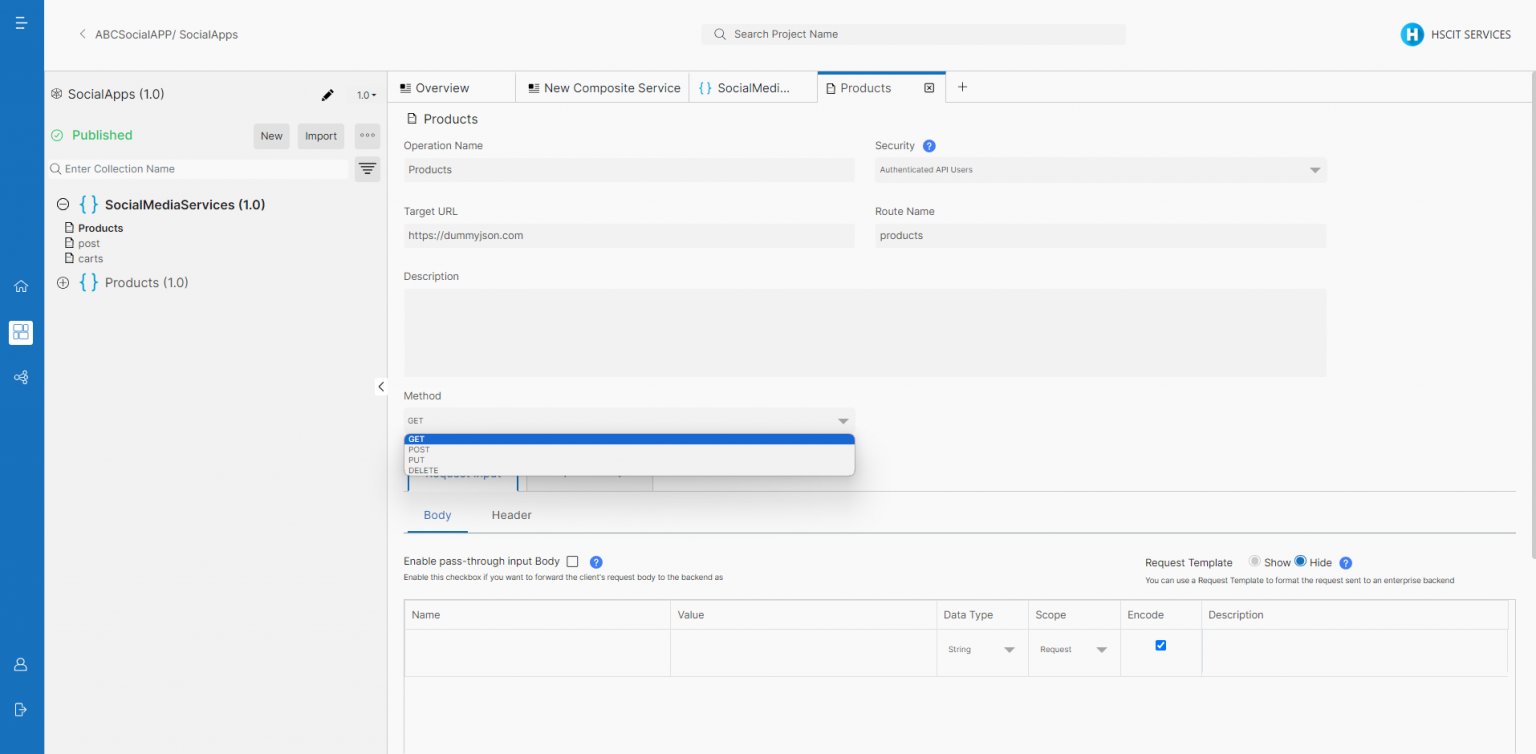This screenshot has width=1536, height=754.
Task: Go to home via sidebar icon
Action: point(21,286)
